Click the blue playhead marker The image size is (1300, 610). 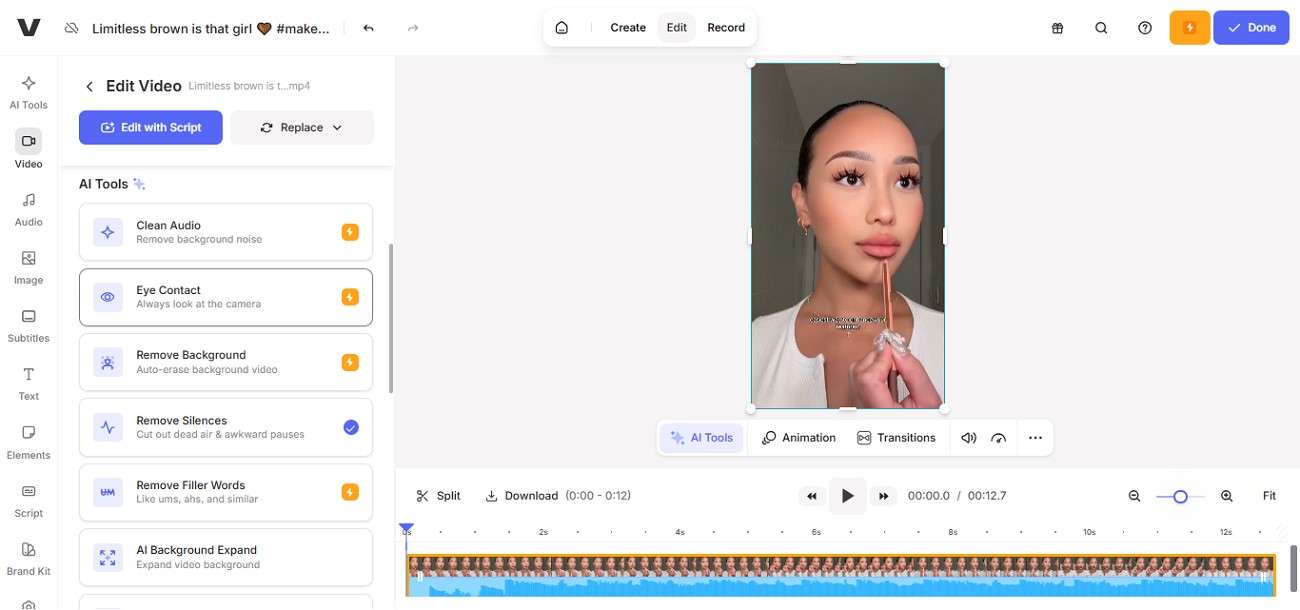(x=406, y=529)
